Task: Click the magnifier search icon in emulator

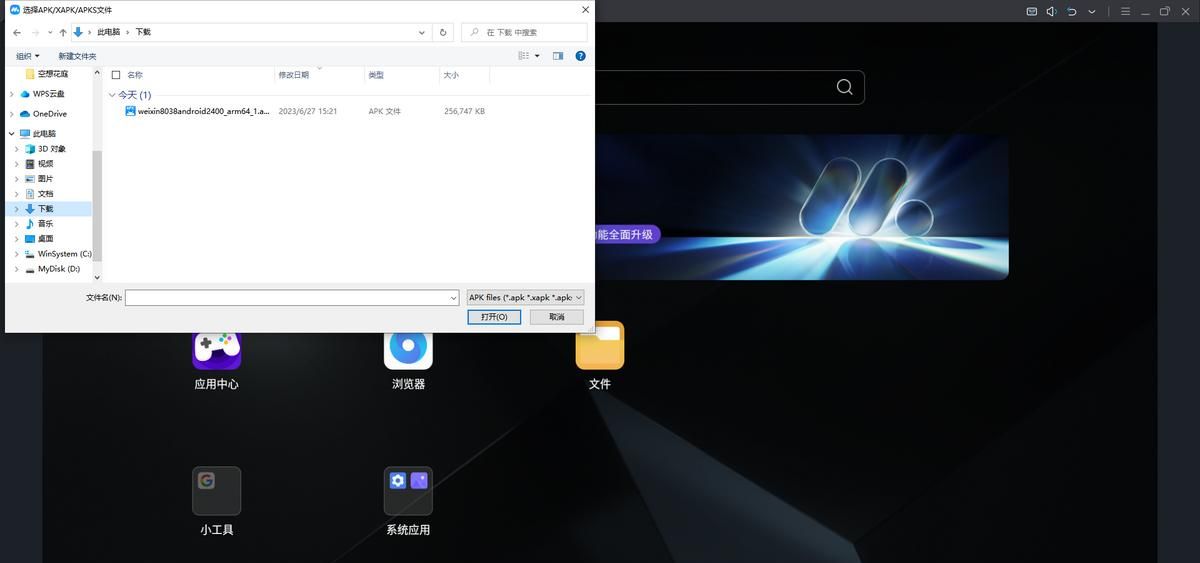Action: click(x=845, y=87)
